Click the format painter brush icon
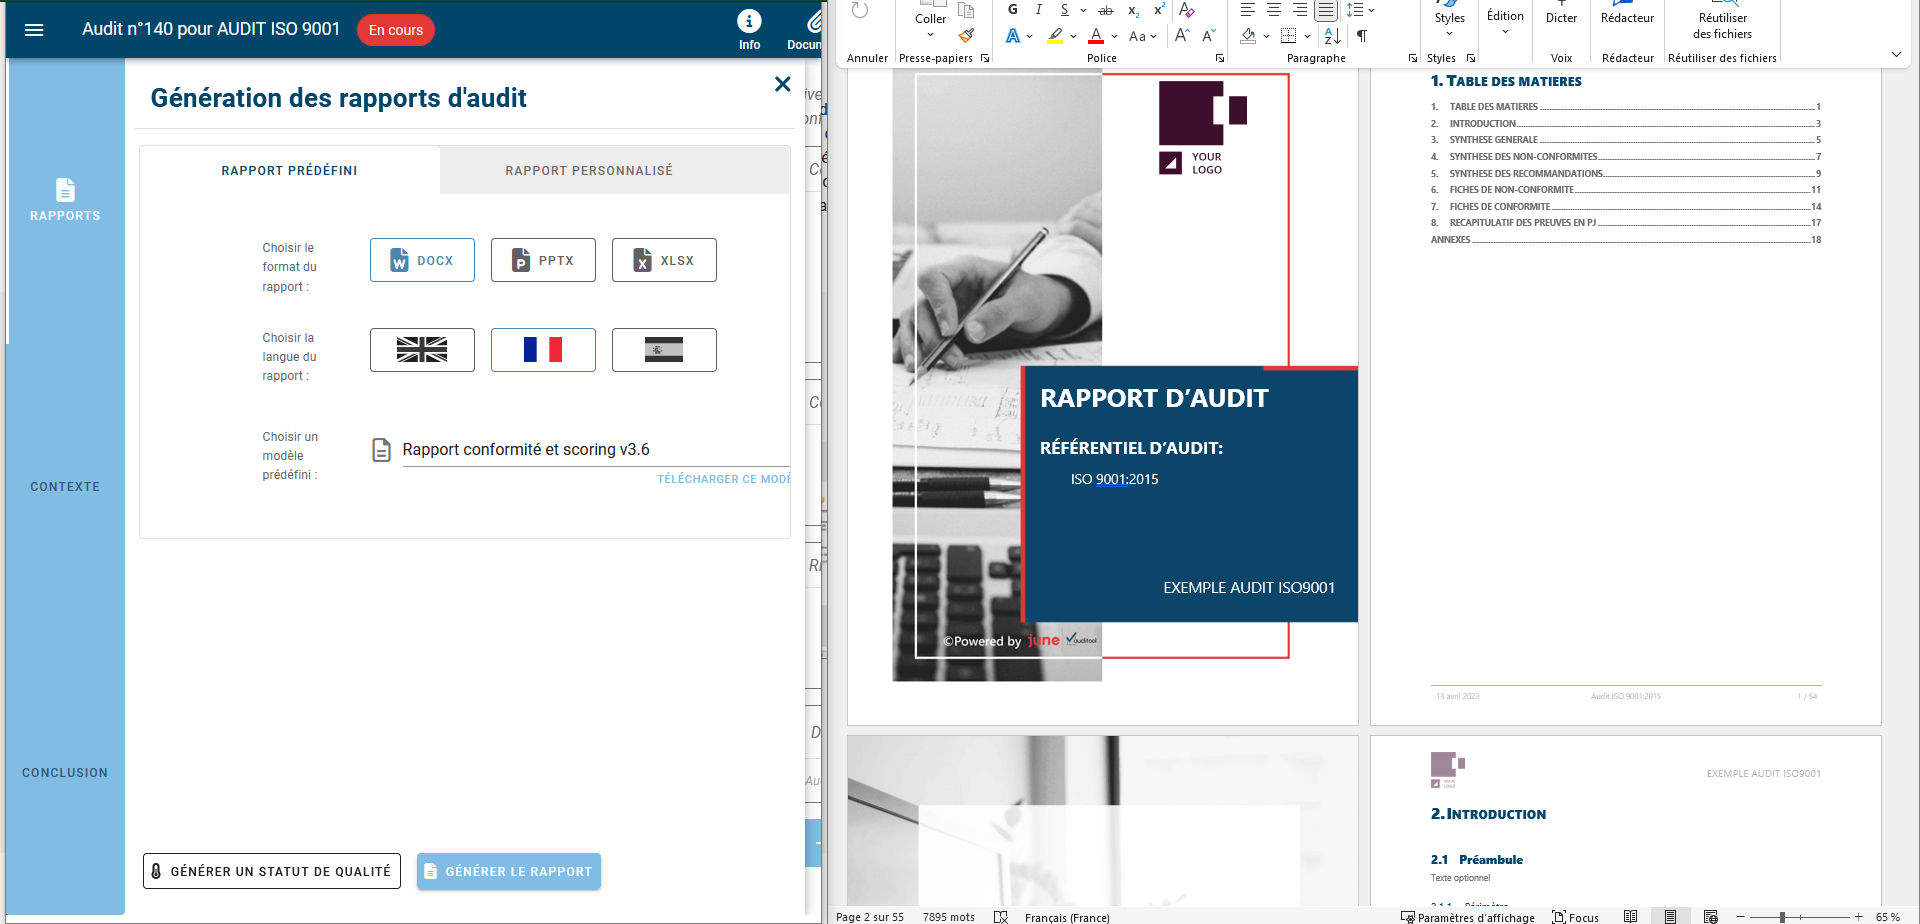 pos(966,36)
